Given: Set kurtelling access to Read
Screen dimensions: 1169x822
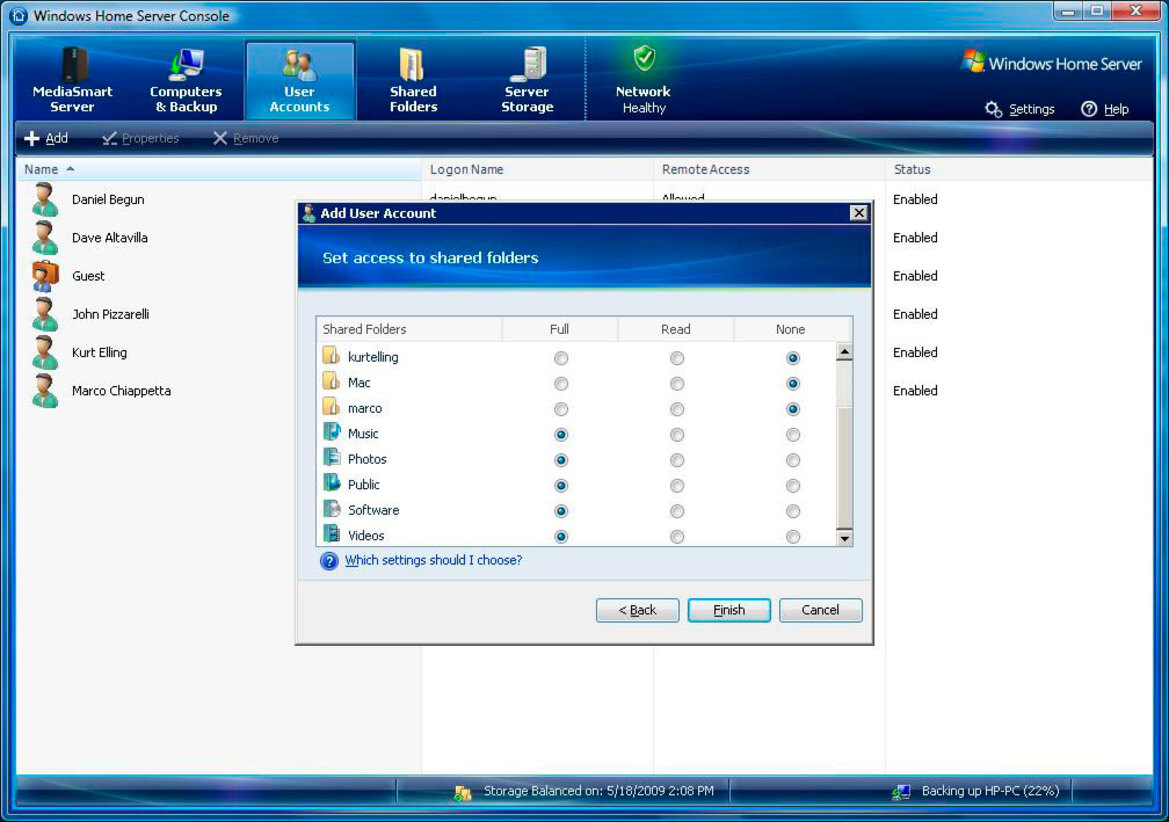Looking at the screenshot, I should 677,358.
